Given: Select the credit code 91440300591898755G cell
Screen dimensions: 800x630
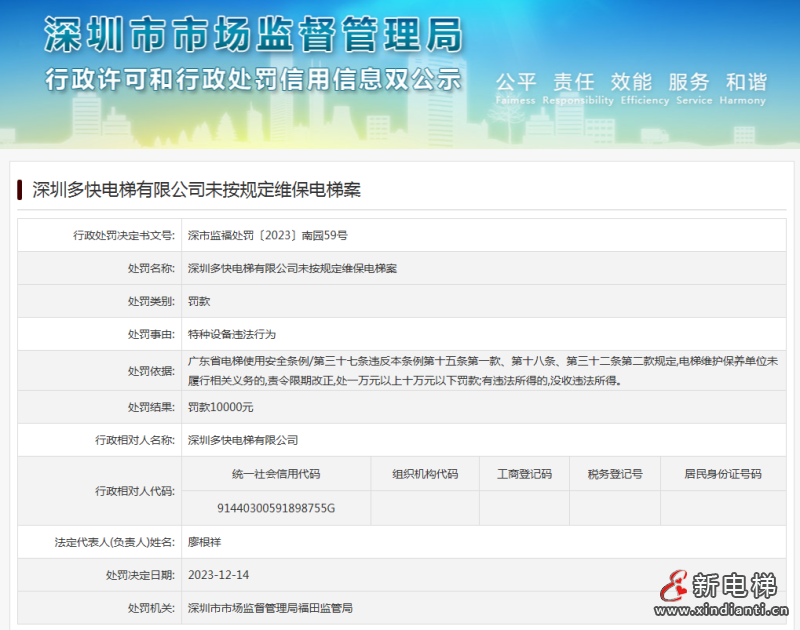Looking at the screenshot, I should [x=277, y=507].
